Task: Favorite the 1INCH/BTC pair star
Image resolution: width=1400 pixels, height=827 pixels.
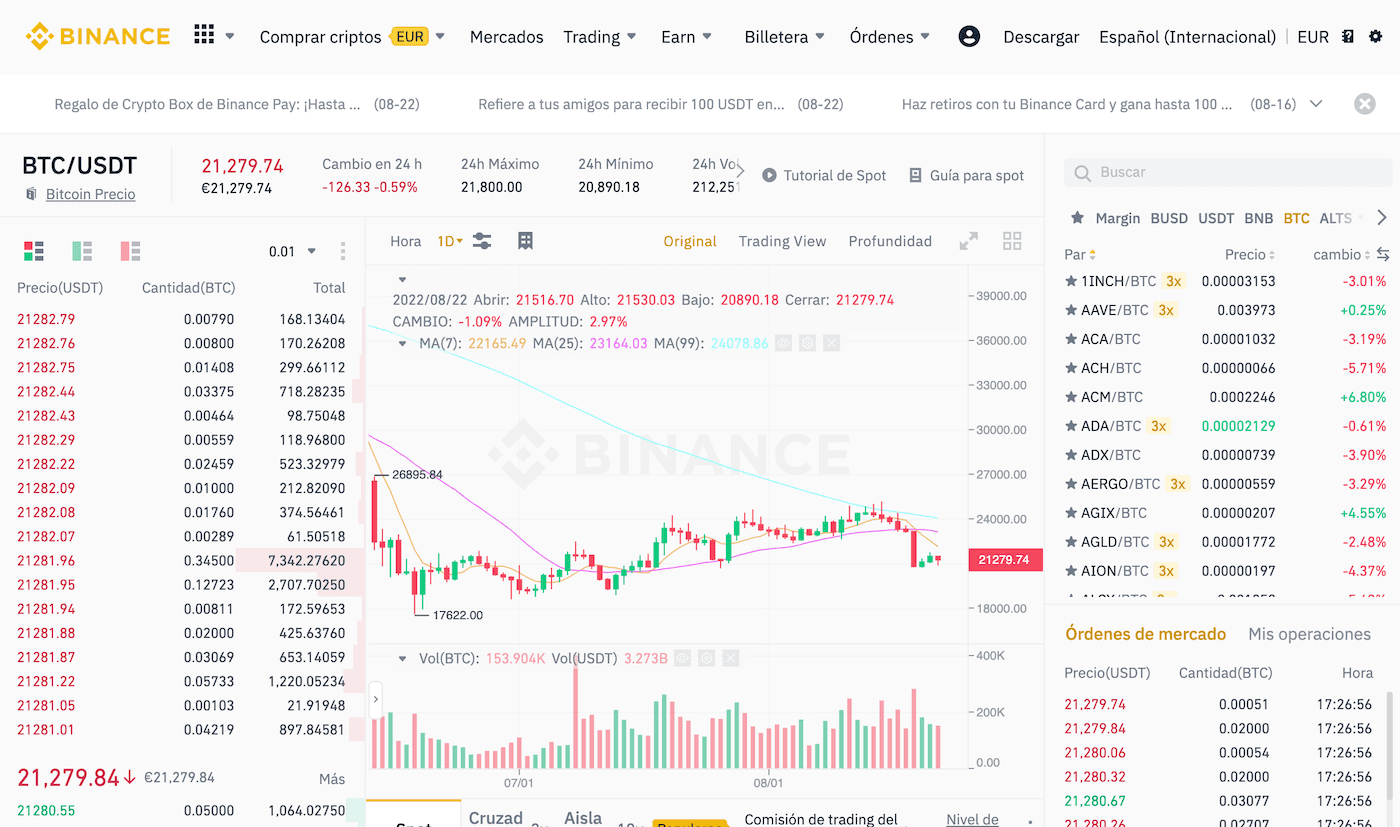Action: [1071, 281]
